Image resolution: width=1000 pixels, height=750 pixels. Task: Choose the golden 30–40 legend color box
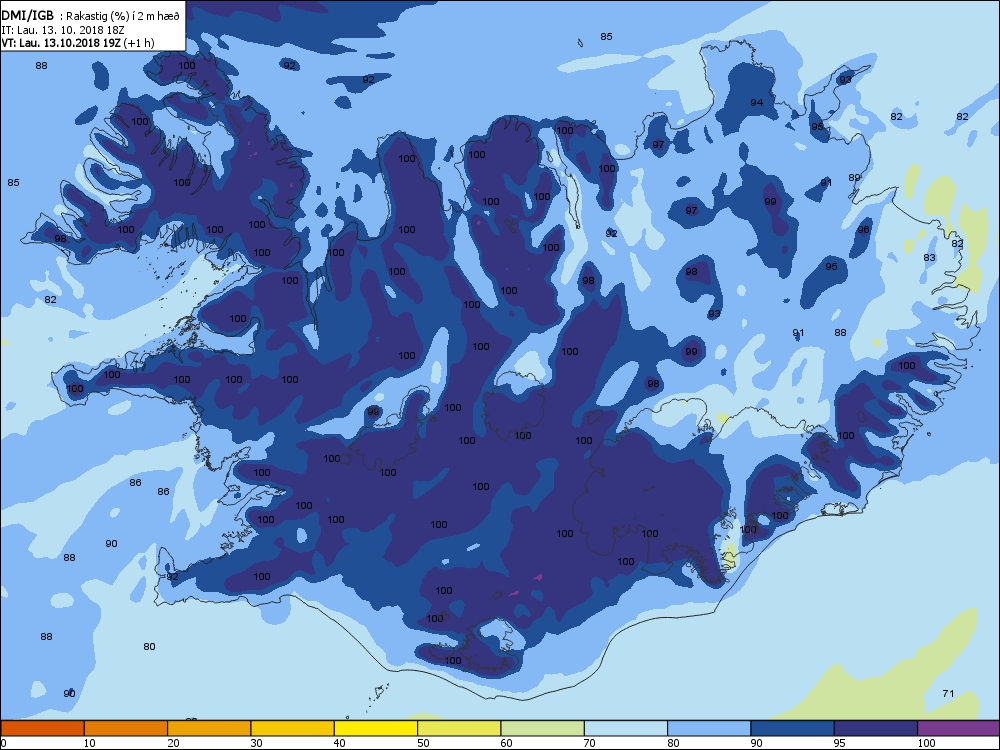(293, 728)
